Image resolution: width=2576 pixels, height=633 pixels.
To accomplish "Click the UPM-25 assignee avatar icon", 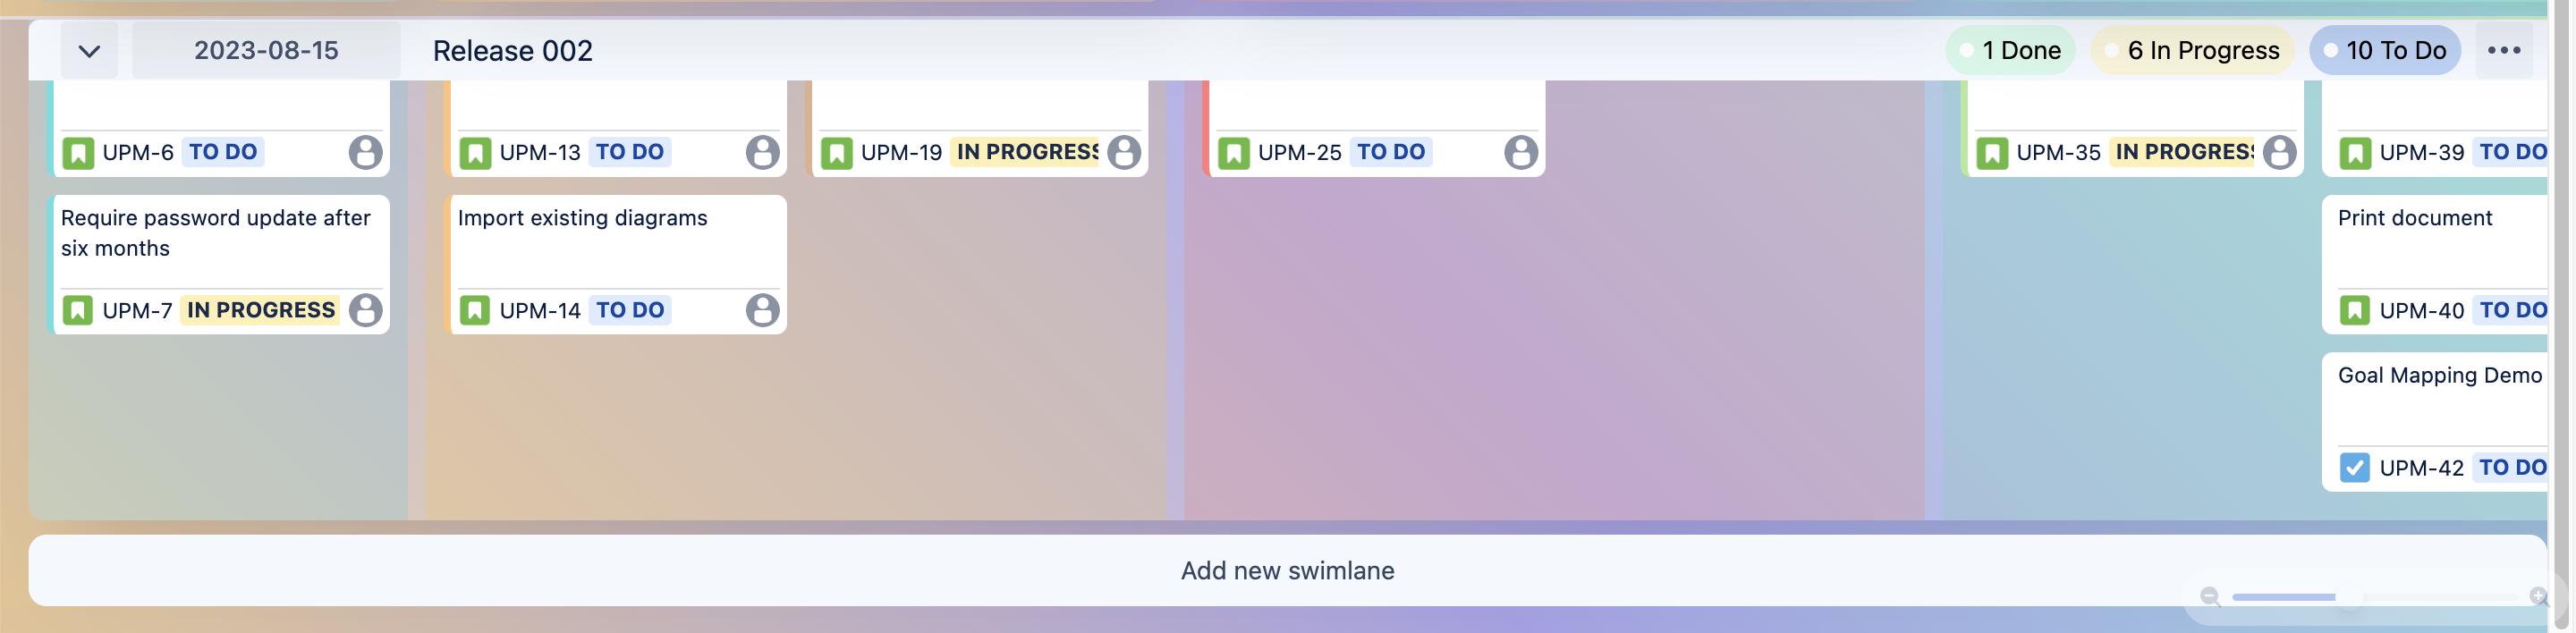I will coord(1520,152).
